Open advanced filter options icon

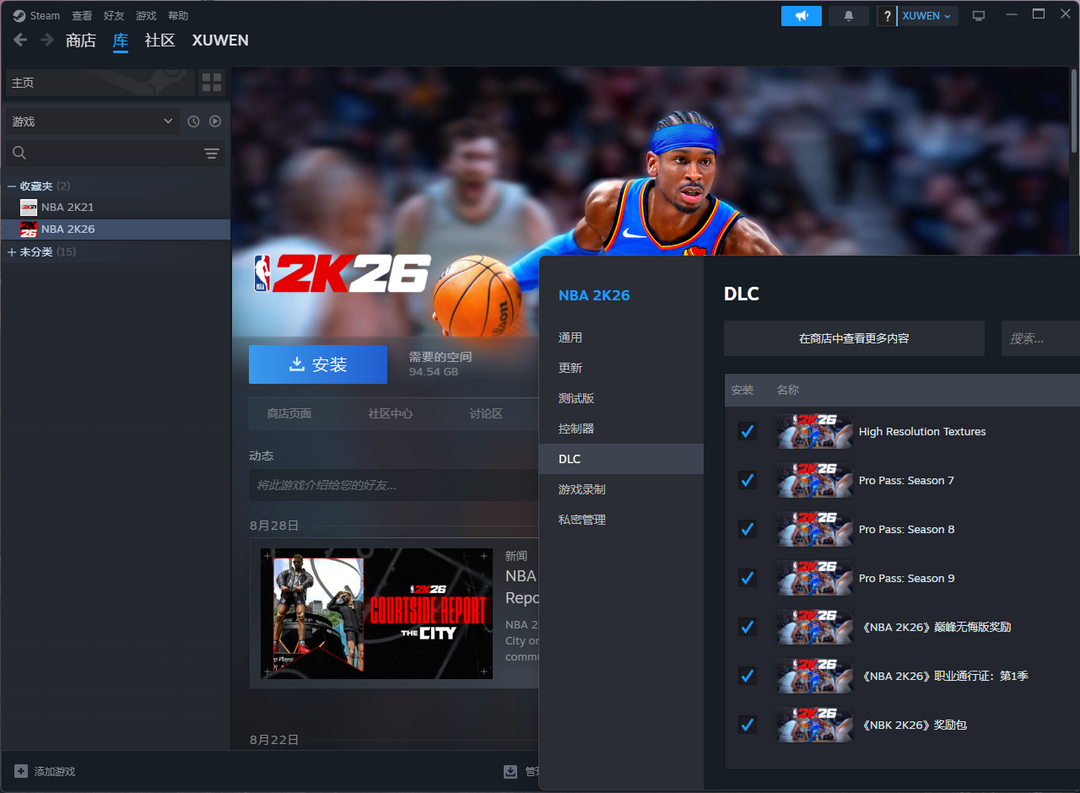(x=211, y=153)
